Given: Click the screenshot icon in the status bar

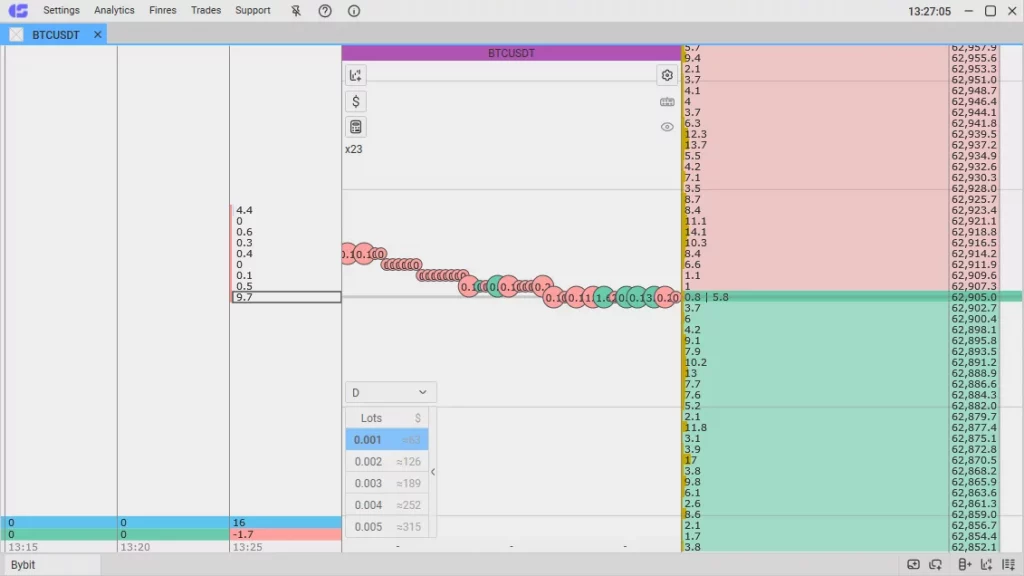Looking at the screenshot, I should [x=913, y=565].
